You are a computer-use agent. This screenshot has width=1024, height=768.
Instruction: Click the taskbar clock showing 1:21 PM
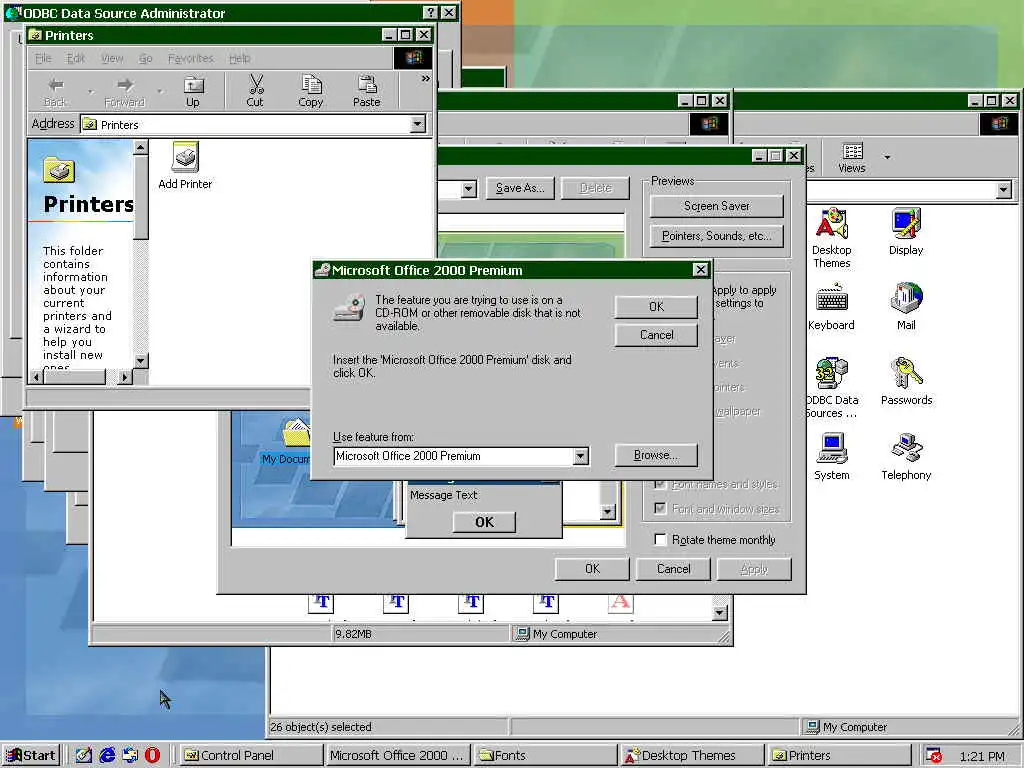(x=982, y=756)
